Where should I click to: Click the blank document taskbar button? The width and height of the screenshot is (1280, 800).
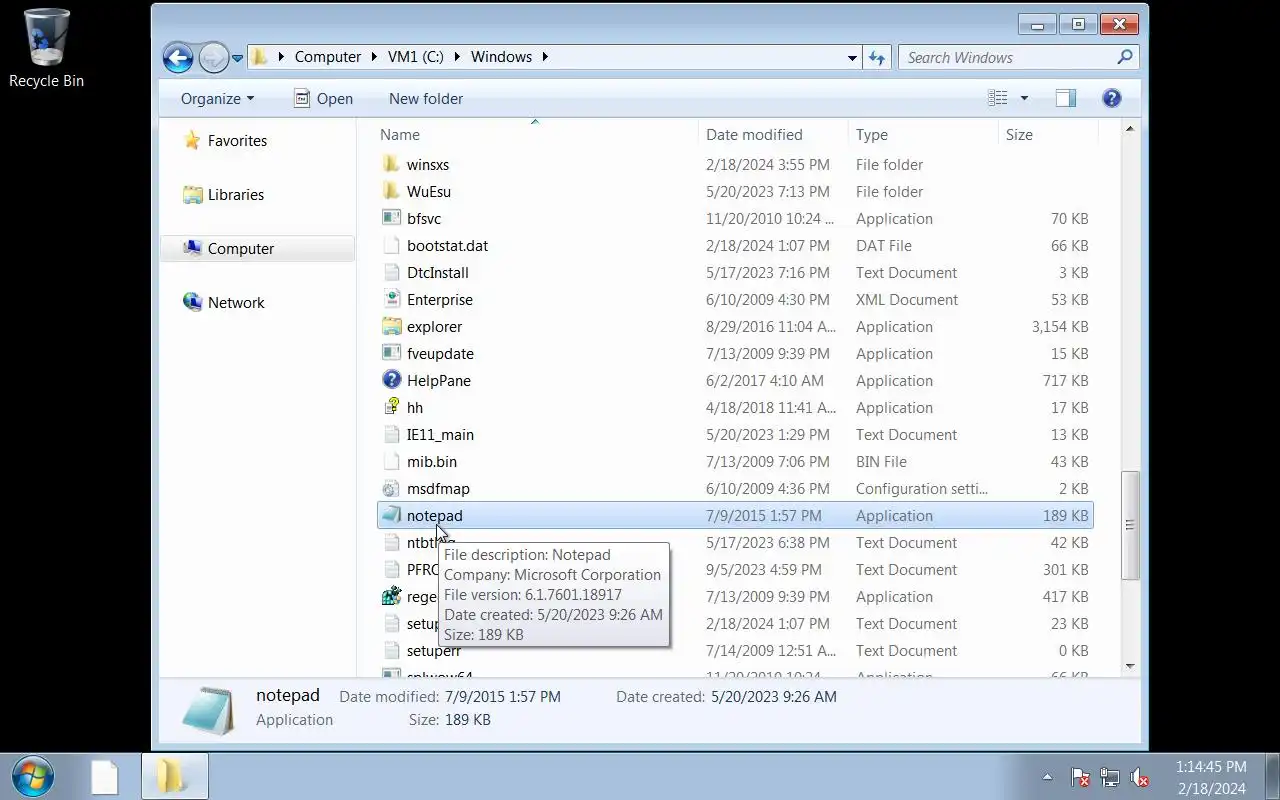click(104, 776)
